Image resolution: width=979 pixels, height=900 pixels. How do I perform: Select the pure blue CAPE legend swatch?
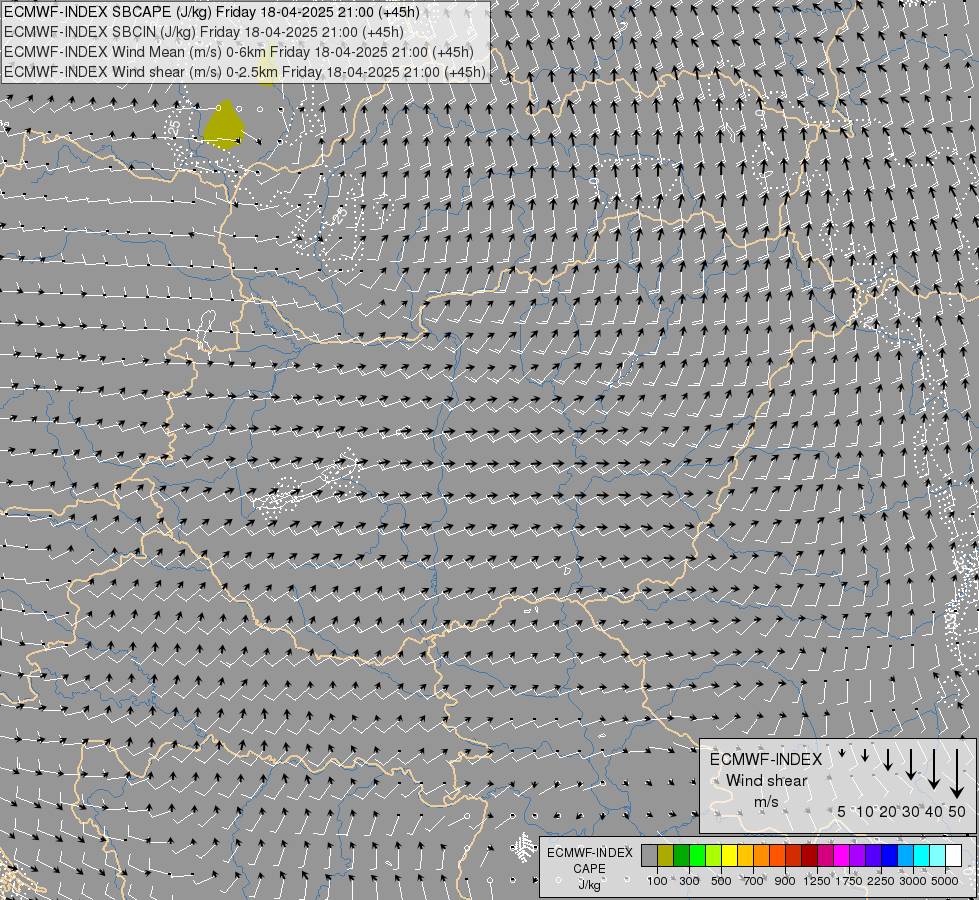coord(890,856)
